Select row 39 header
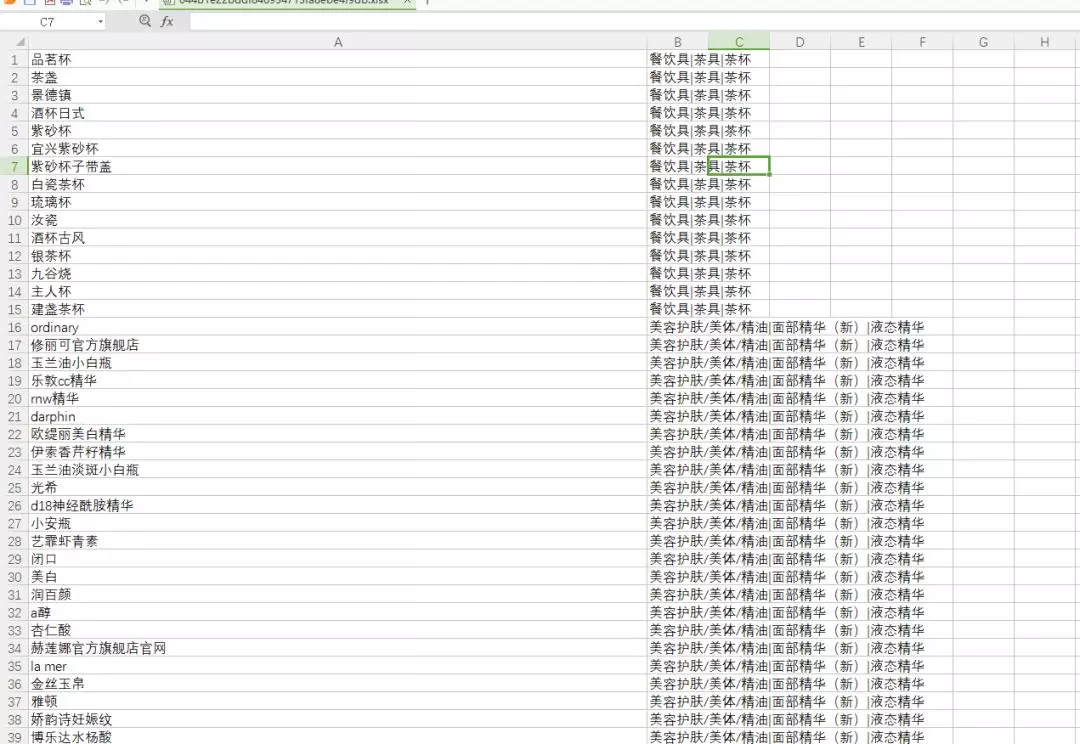The height and width of the screenshot is (744, 1080). (x=14, y=736)
